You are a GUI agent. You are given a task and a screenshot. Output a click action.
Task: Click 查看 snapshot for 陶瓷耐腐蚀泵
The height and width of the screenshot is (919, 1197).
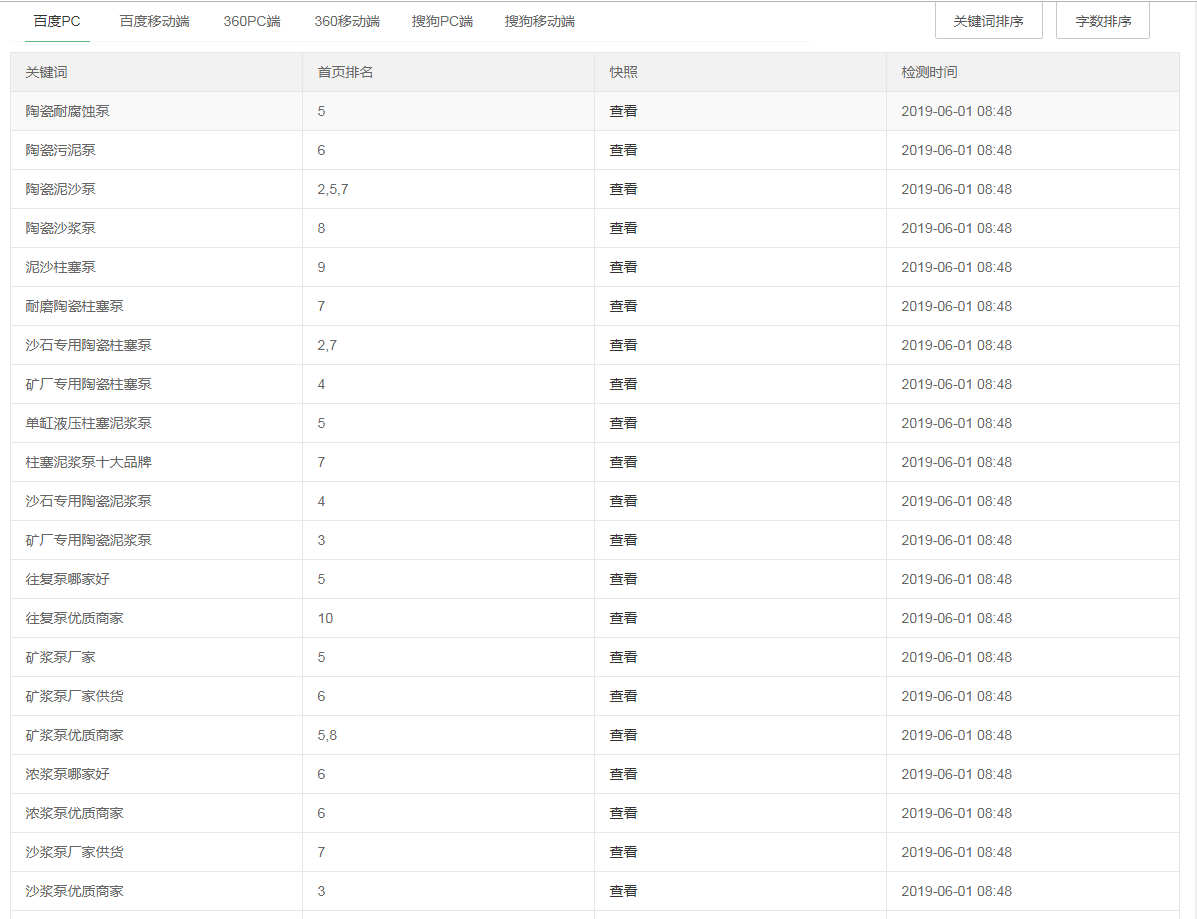[623, 111]
